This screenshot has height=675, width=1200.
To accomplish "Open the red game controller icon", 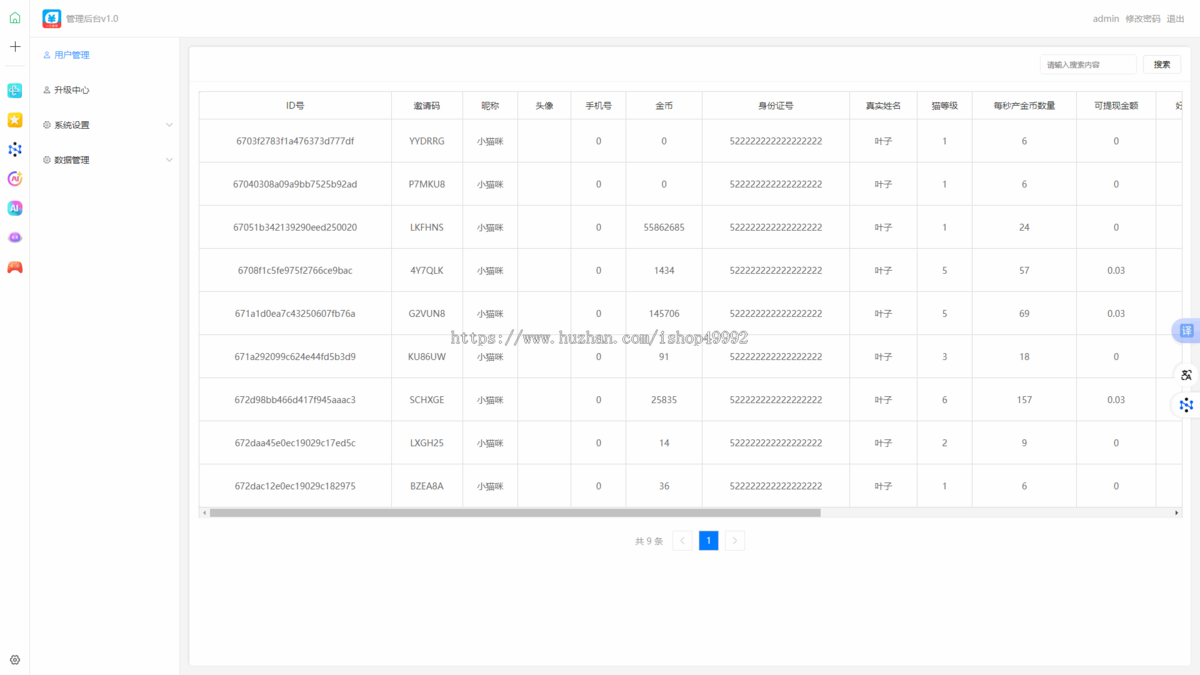I will pos(15,267).
